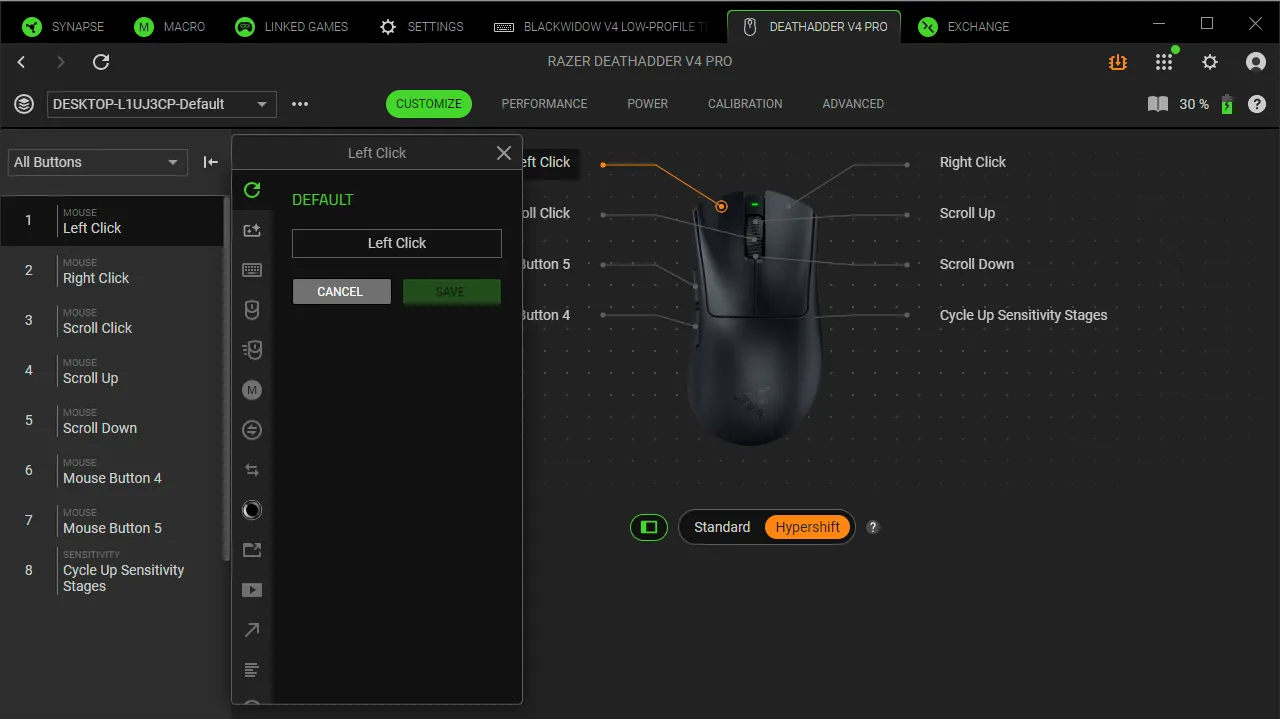Go back with the left arrow
The image size is (1280, 719).
22,62
